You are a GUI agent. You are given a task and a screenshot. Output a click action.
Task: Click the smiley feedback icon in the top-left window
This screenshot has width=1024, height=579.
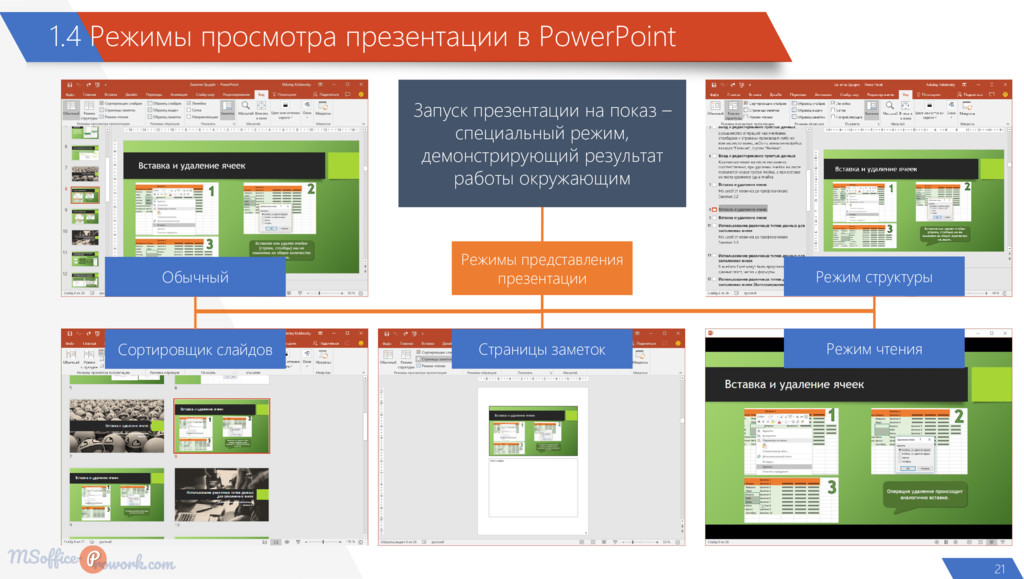(x=361, y=94)
